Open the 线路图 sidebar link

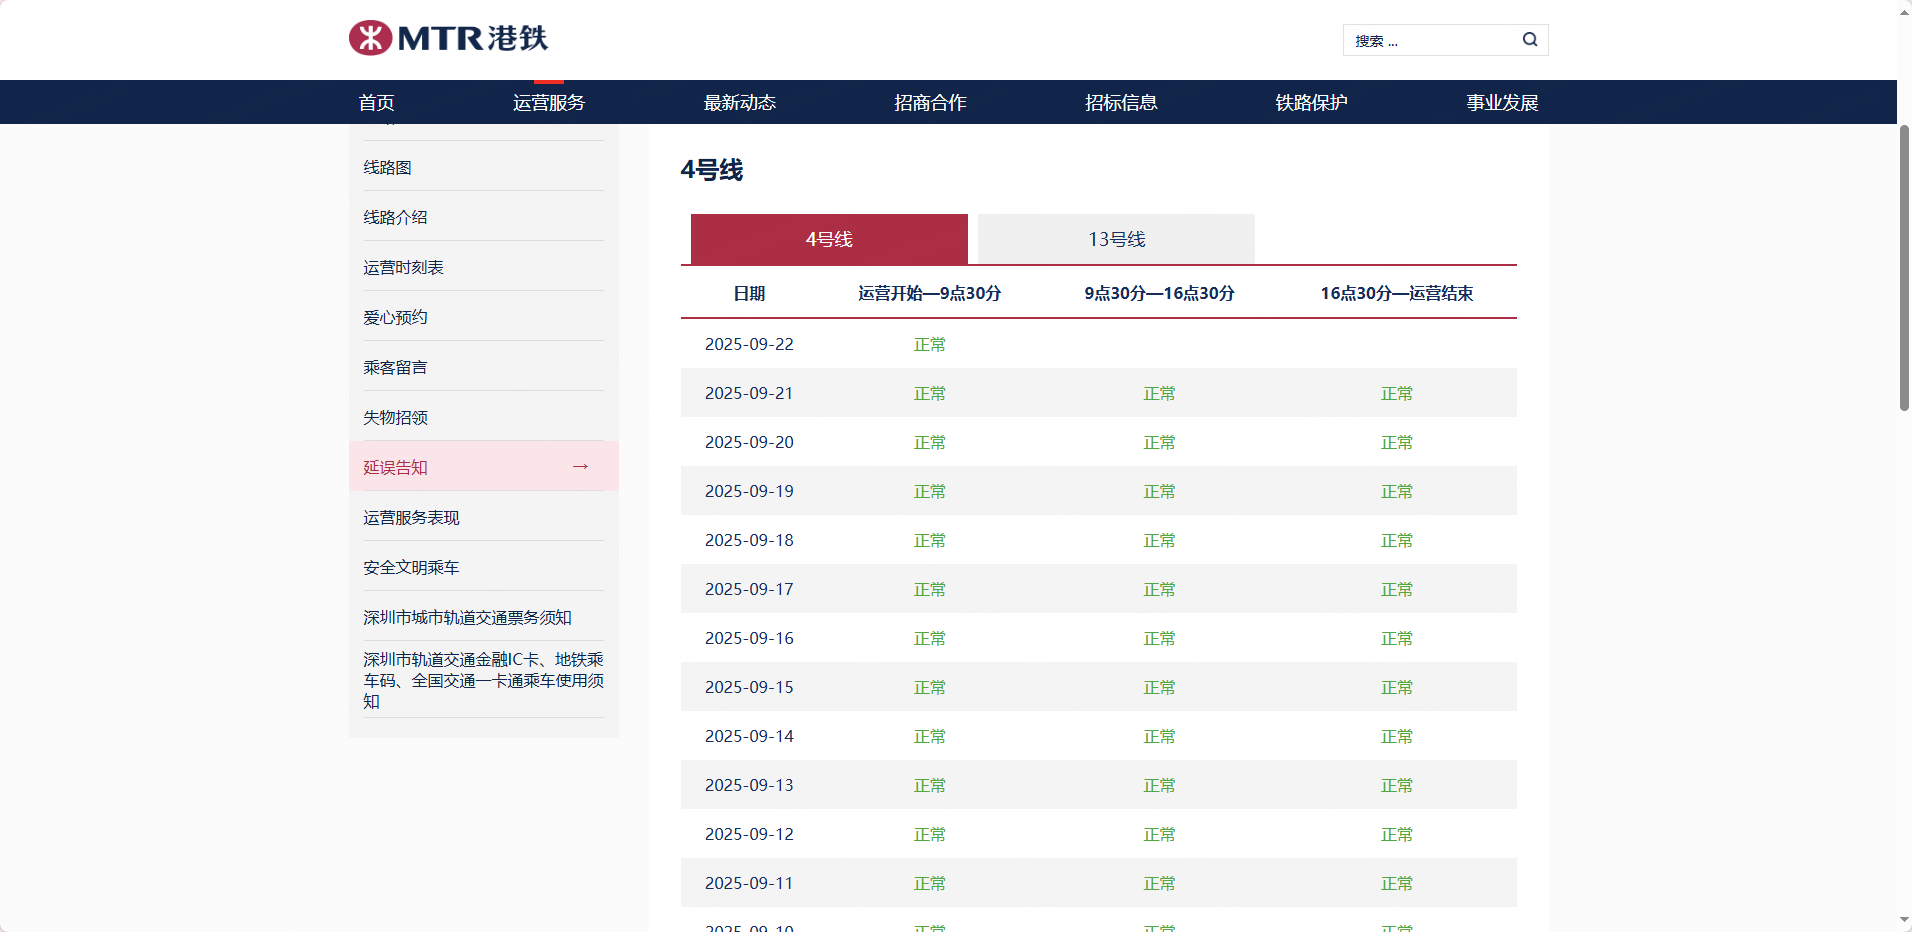389,166
